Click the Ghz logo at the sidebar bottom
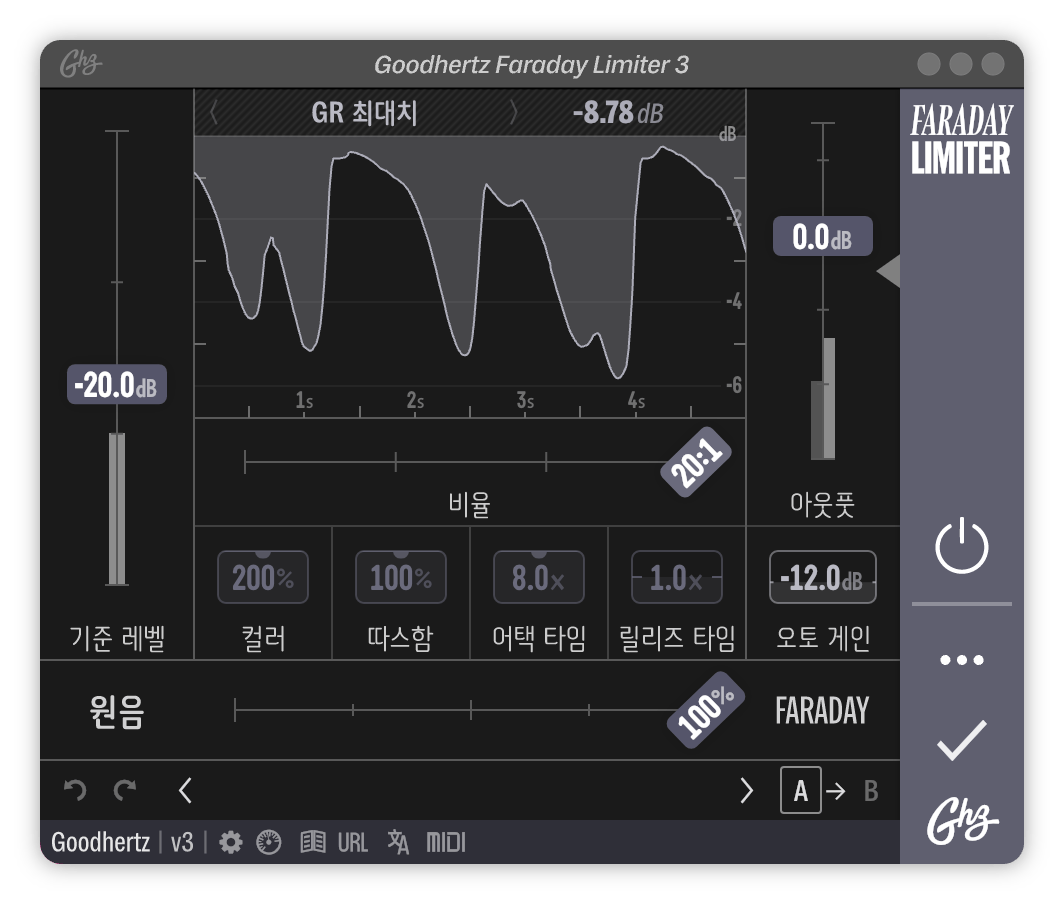This screenshot has width=1064, height=904. tap(961, 821)
